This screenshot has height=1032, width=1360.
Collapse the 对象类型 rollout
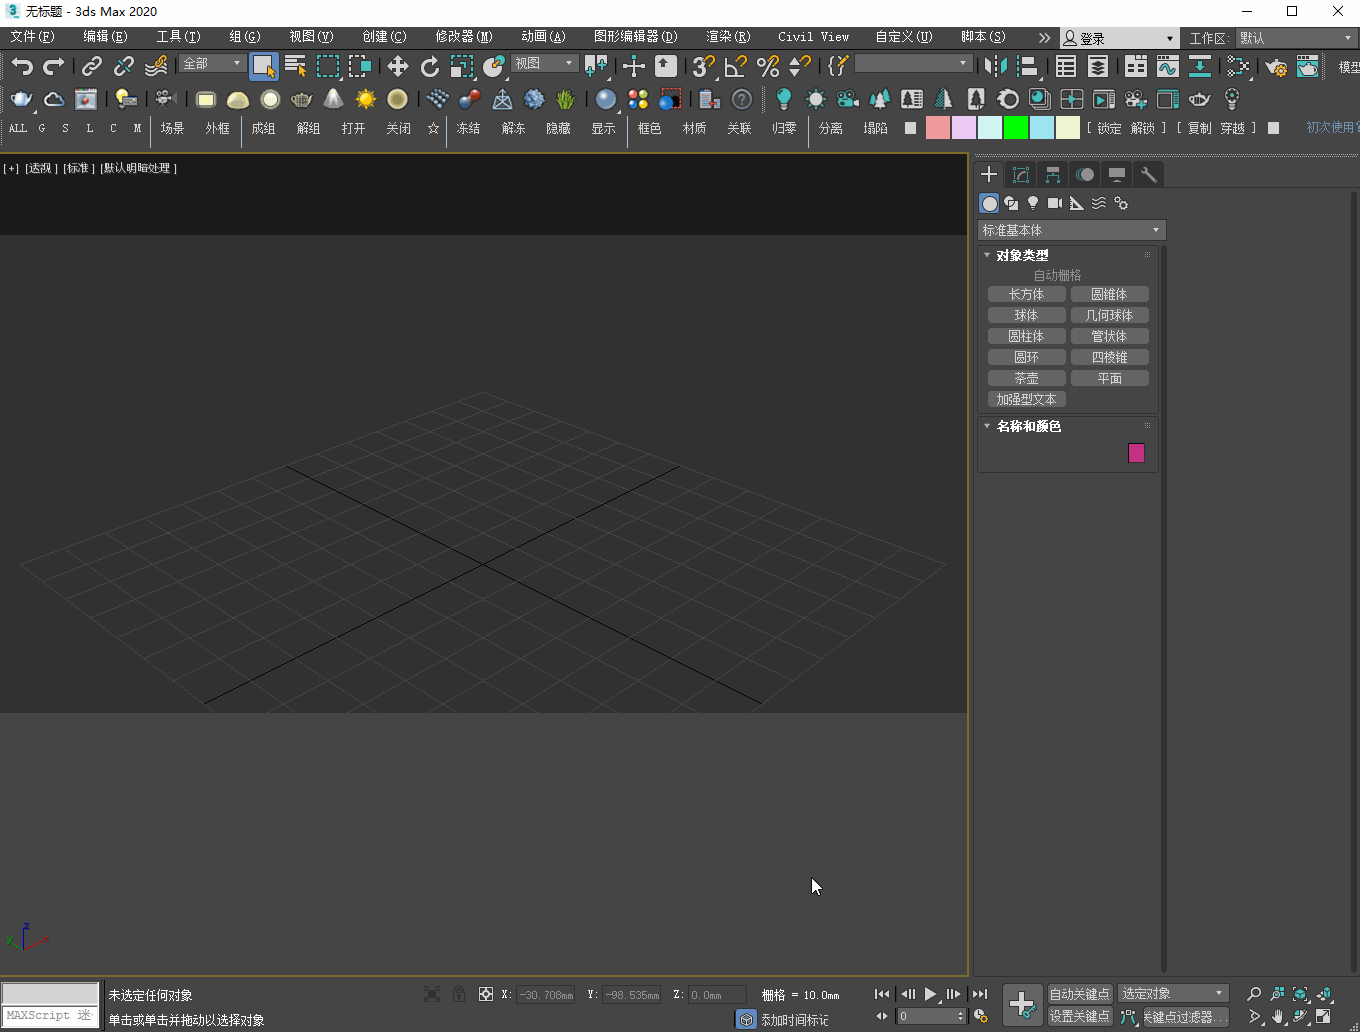(1022, 255)
